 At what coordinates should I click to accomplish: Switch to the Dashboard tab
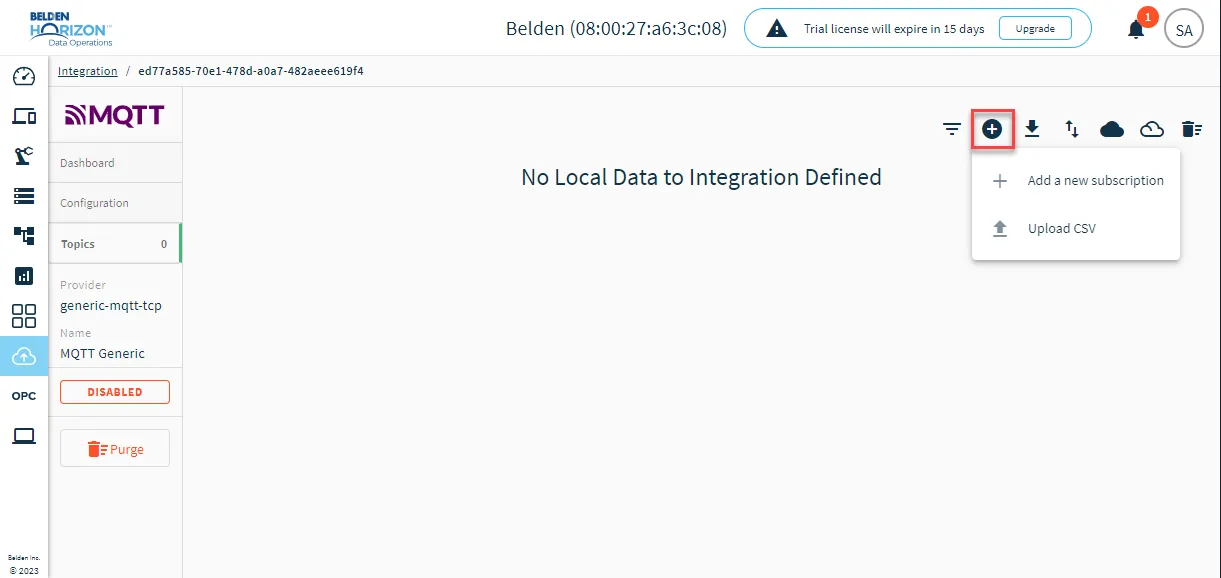[x=115, y=163]
